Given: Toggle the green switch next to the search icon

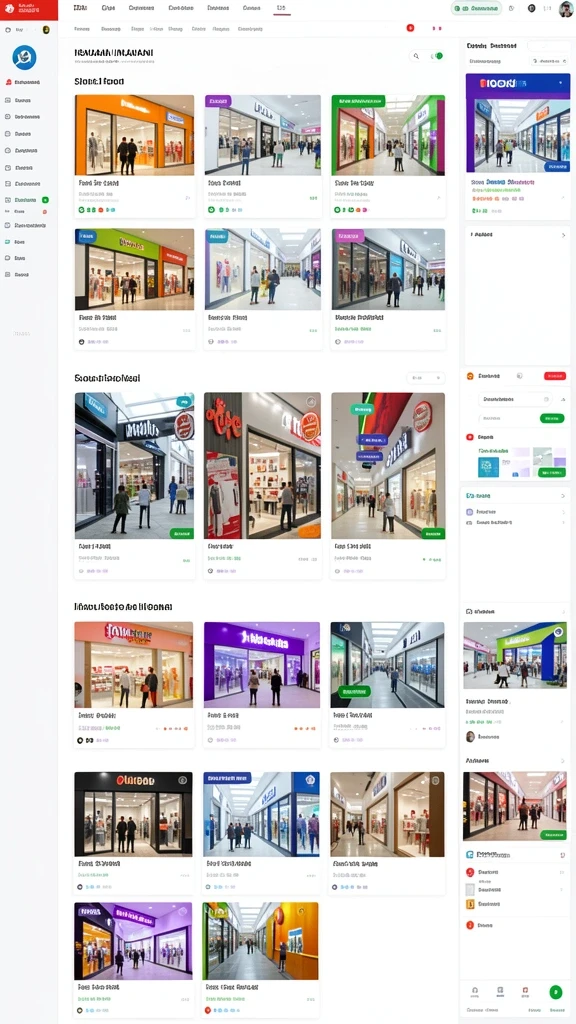Looking at the screenshot, I should (x=436, y=56).
